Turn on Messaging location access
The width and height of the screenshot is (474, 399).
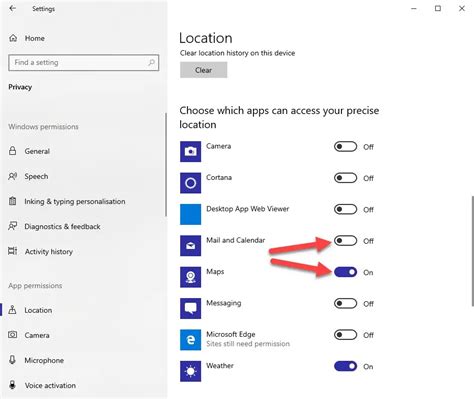(x=345, y=304)
